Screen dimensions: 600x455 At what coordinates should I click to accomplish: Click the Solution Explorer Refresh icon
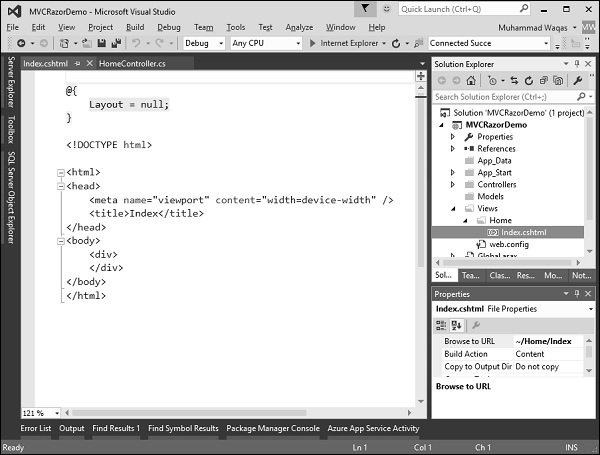click(529, 80)
